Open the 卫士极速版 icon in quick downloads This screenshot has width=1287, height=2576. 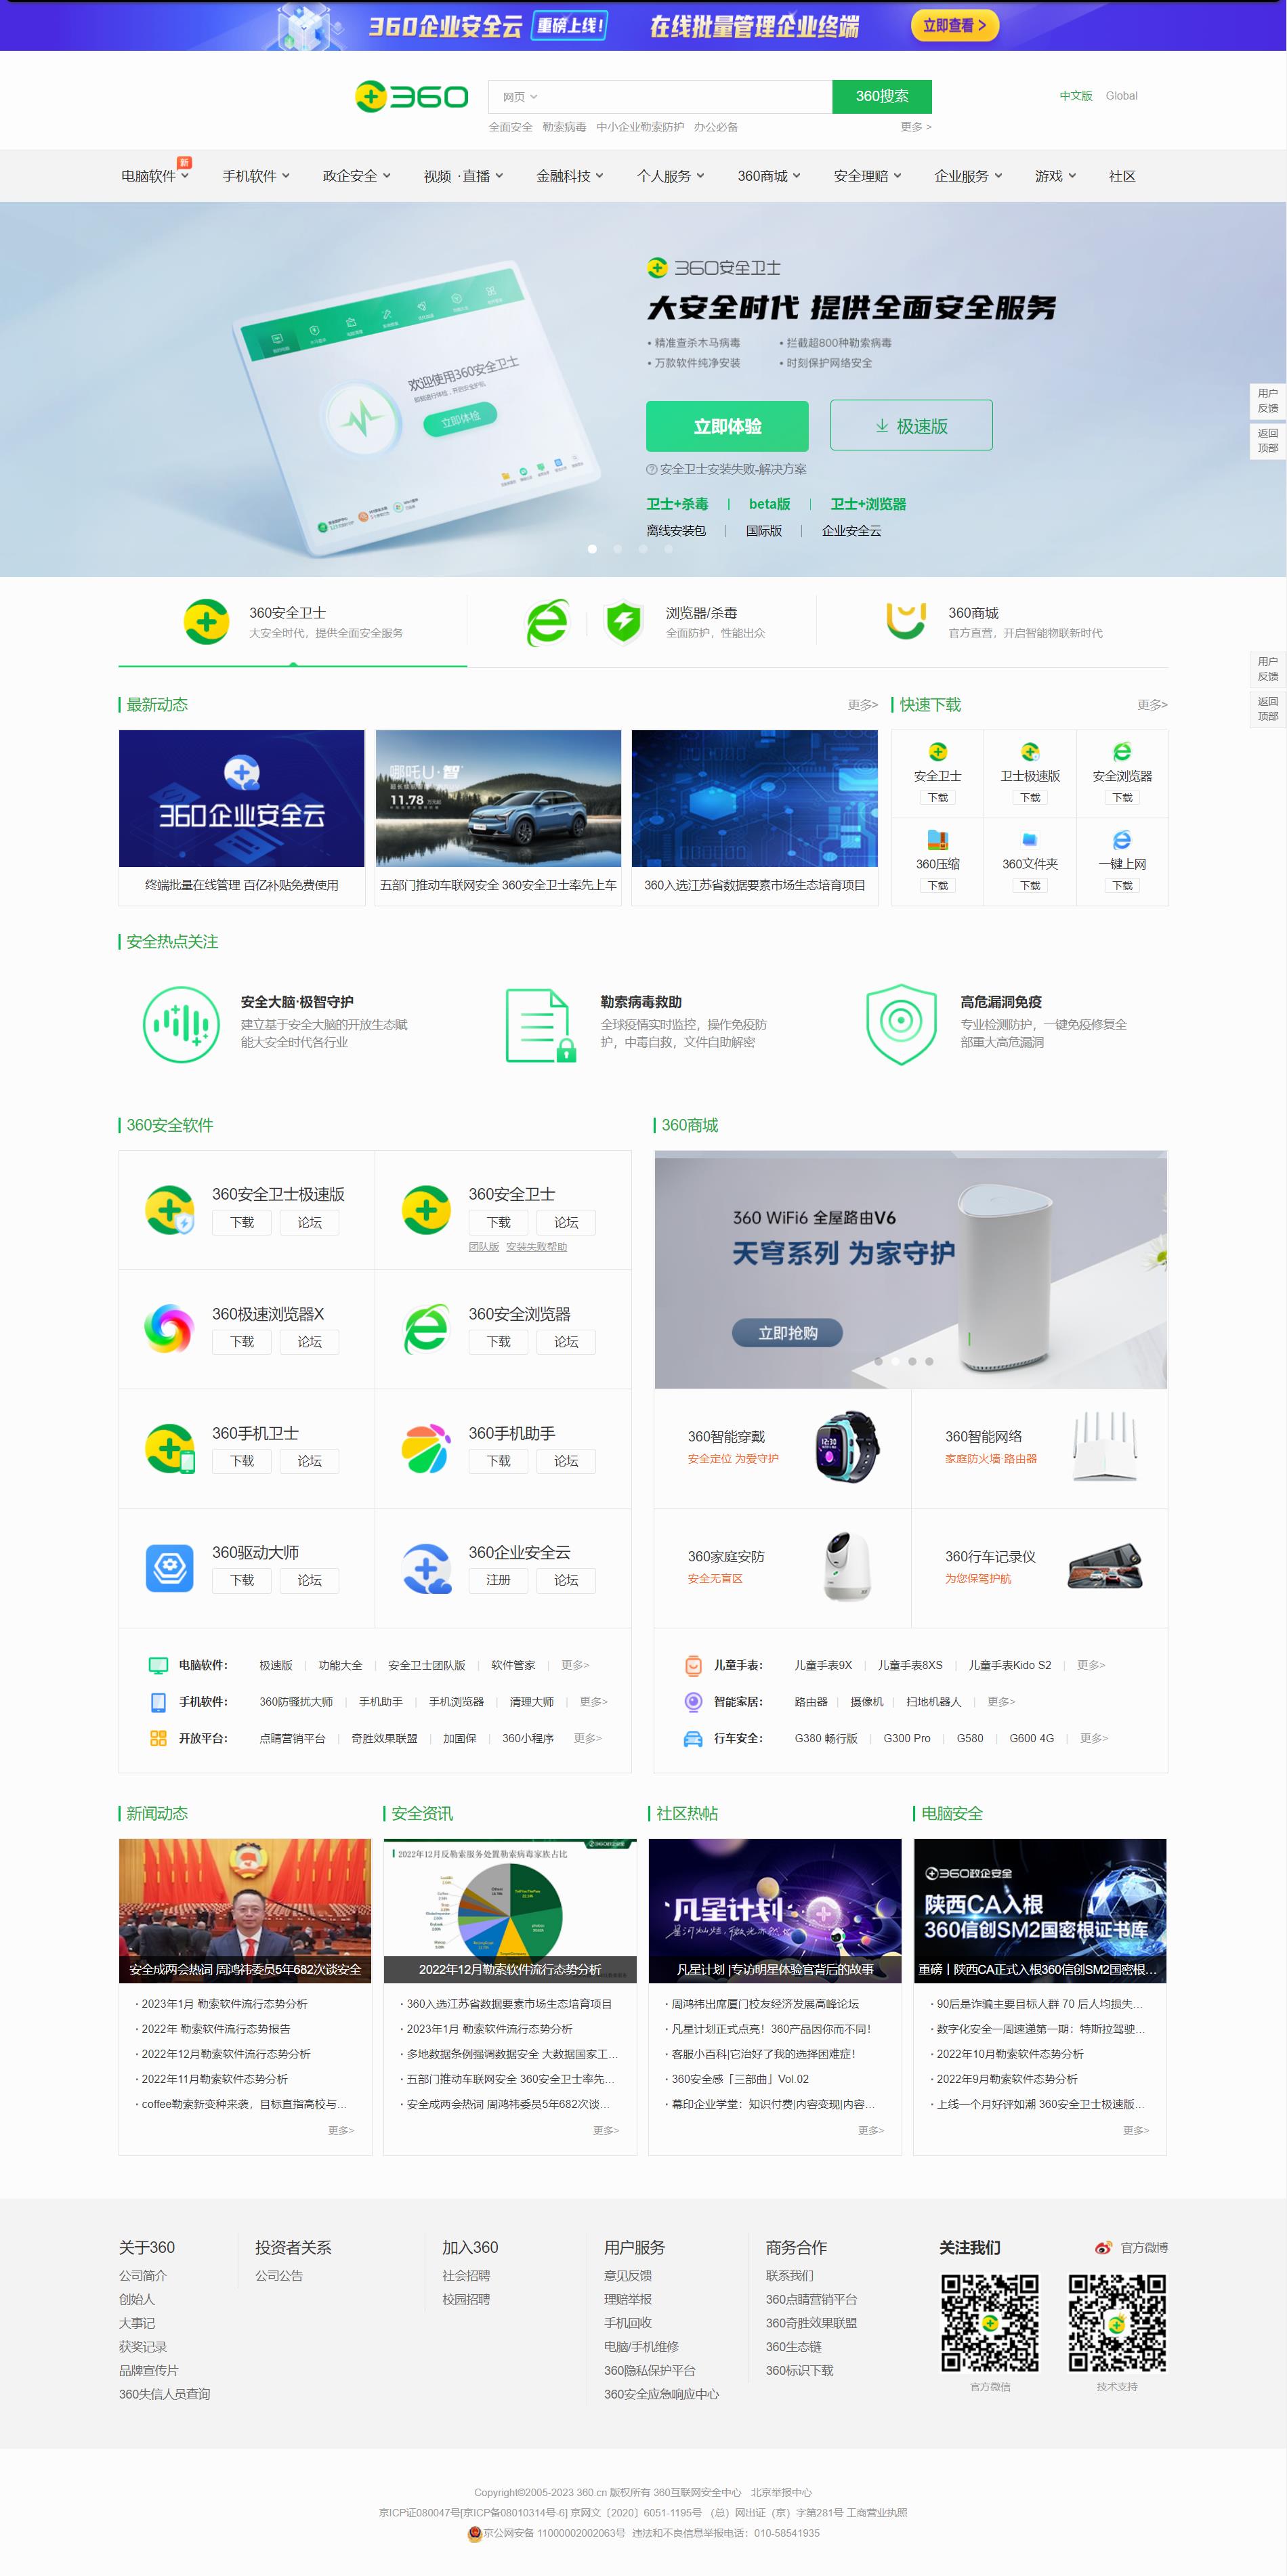click(x=1029, y=752)
